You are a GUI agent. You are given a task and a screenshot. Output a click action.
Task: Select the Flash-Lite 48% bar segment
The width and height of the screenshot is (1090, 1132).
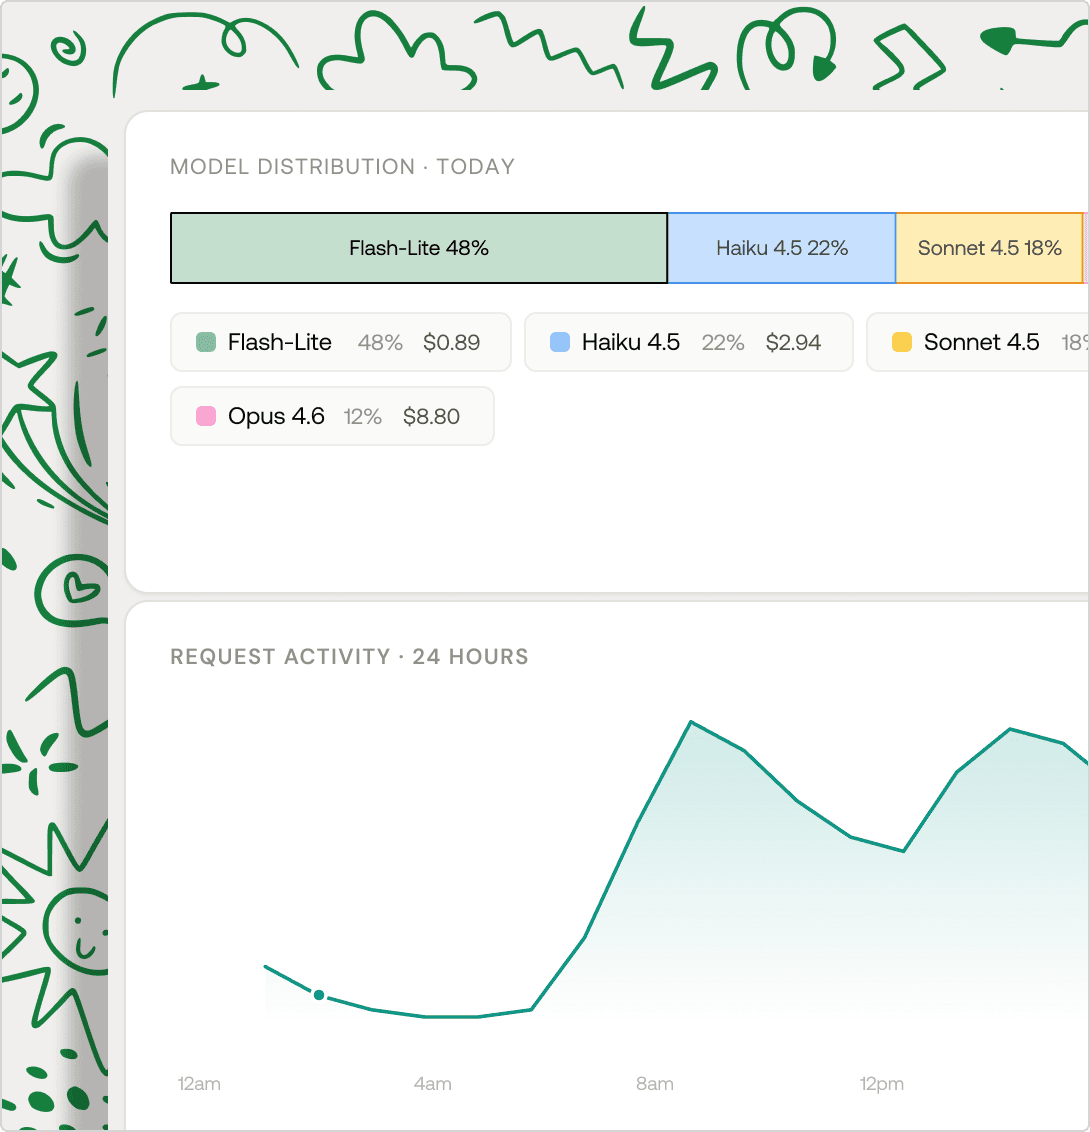coord(418,248)
